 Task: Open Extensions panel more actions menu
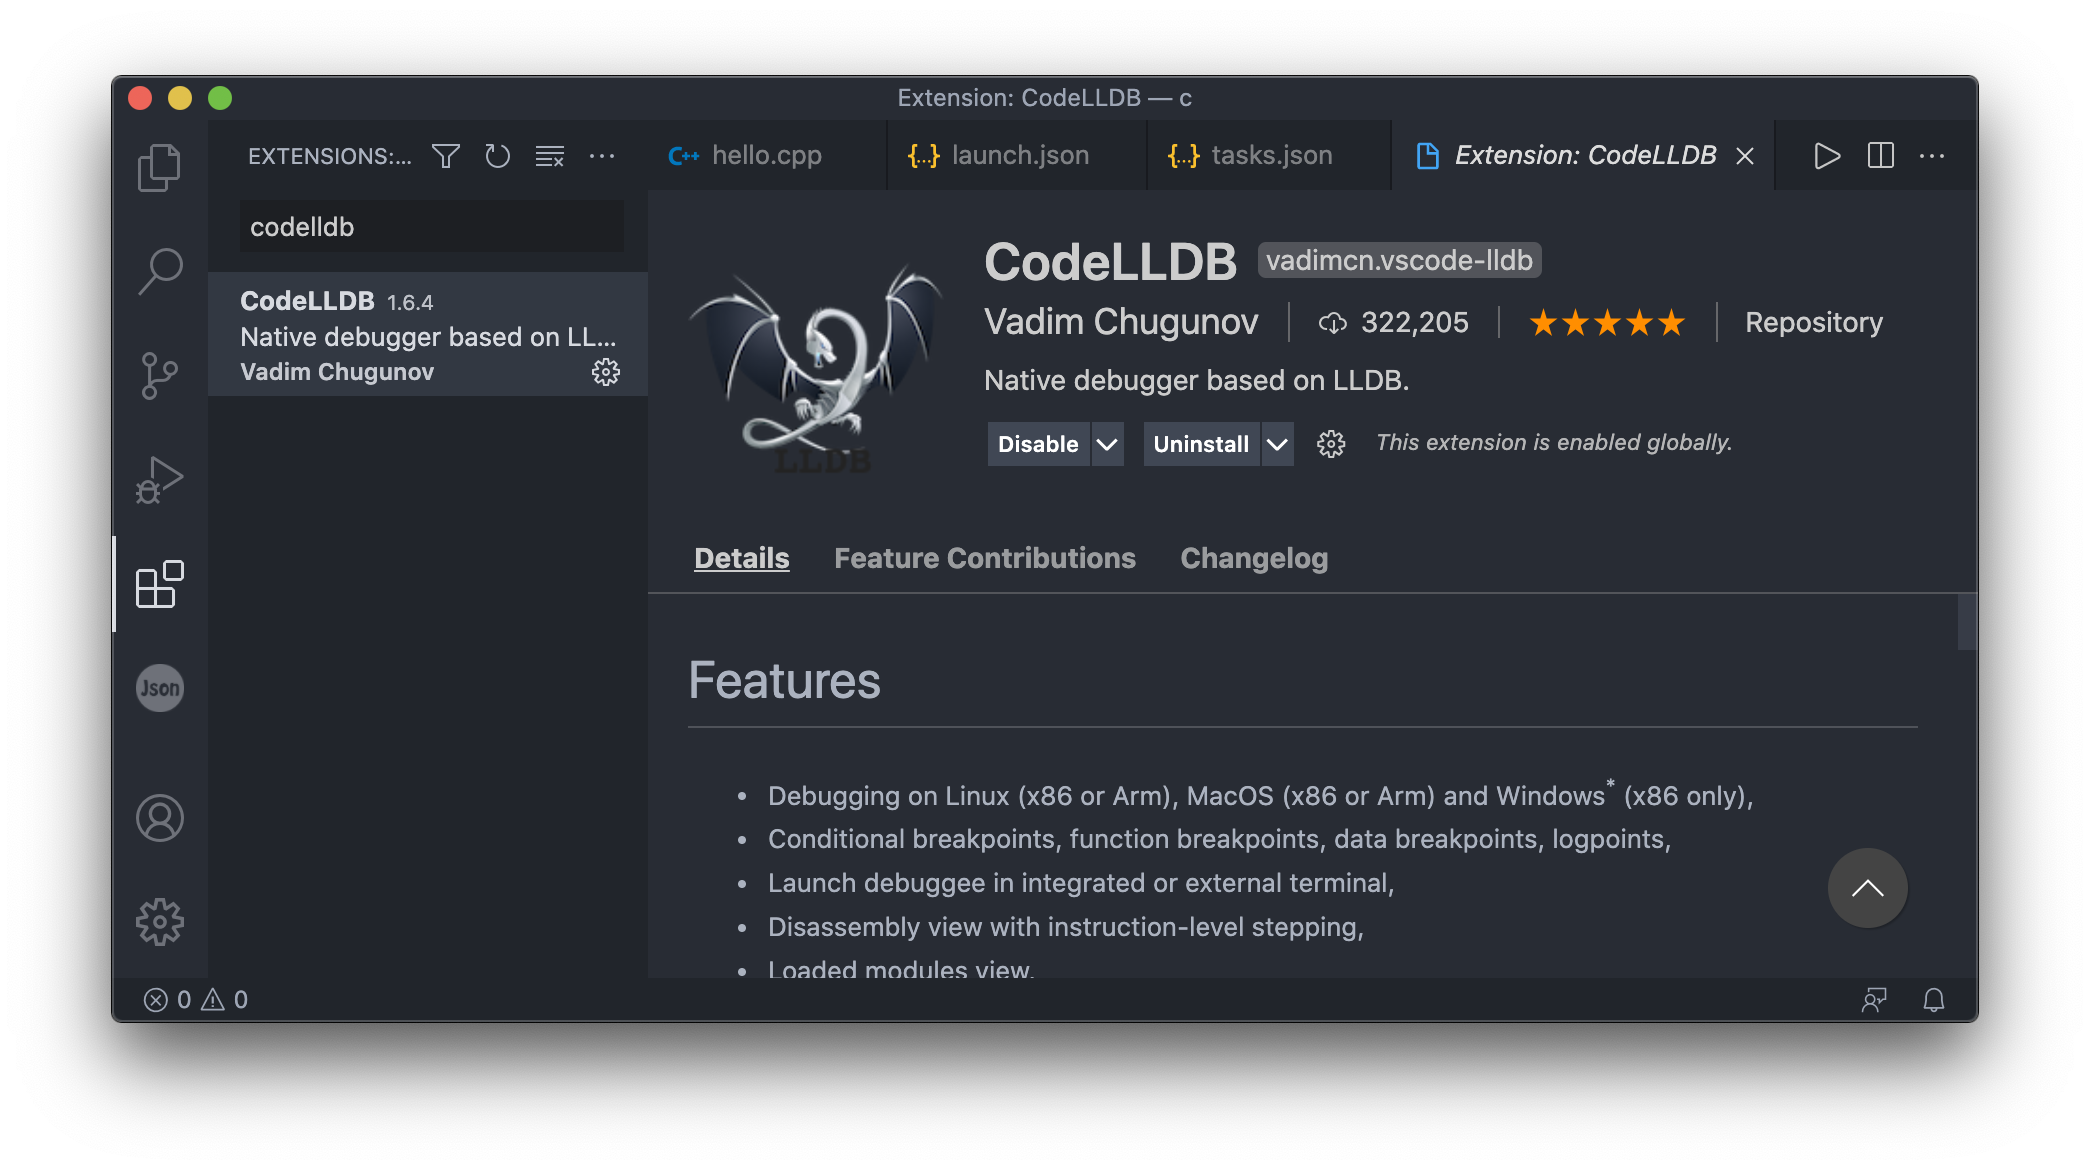tap(602, 156)
